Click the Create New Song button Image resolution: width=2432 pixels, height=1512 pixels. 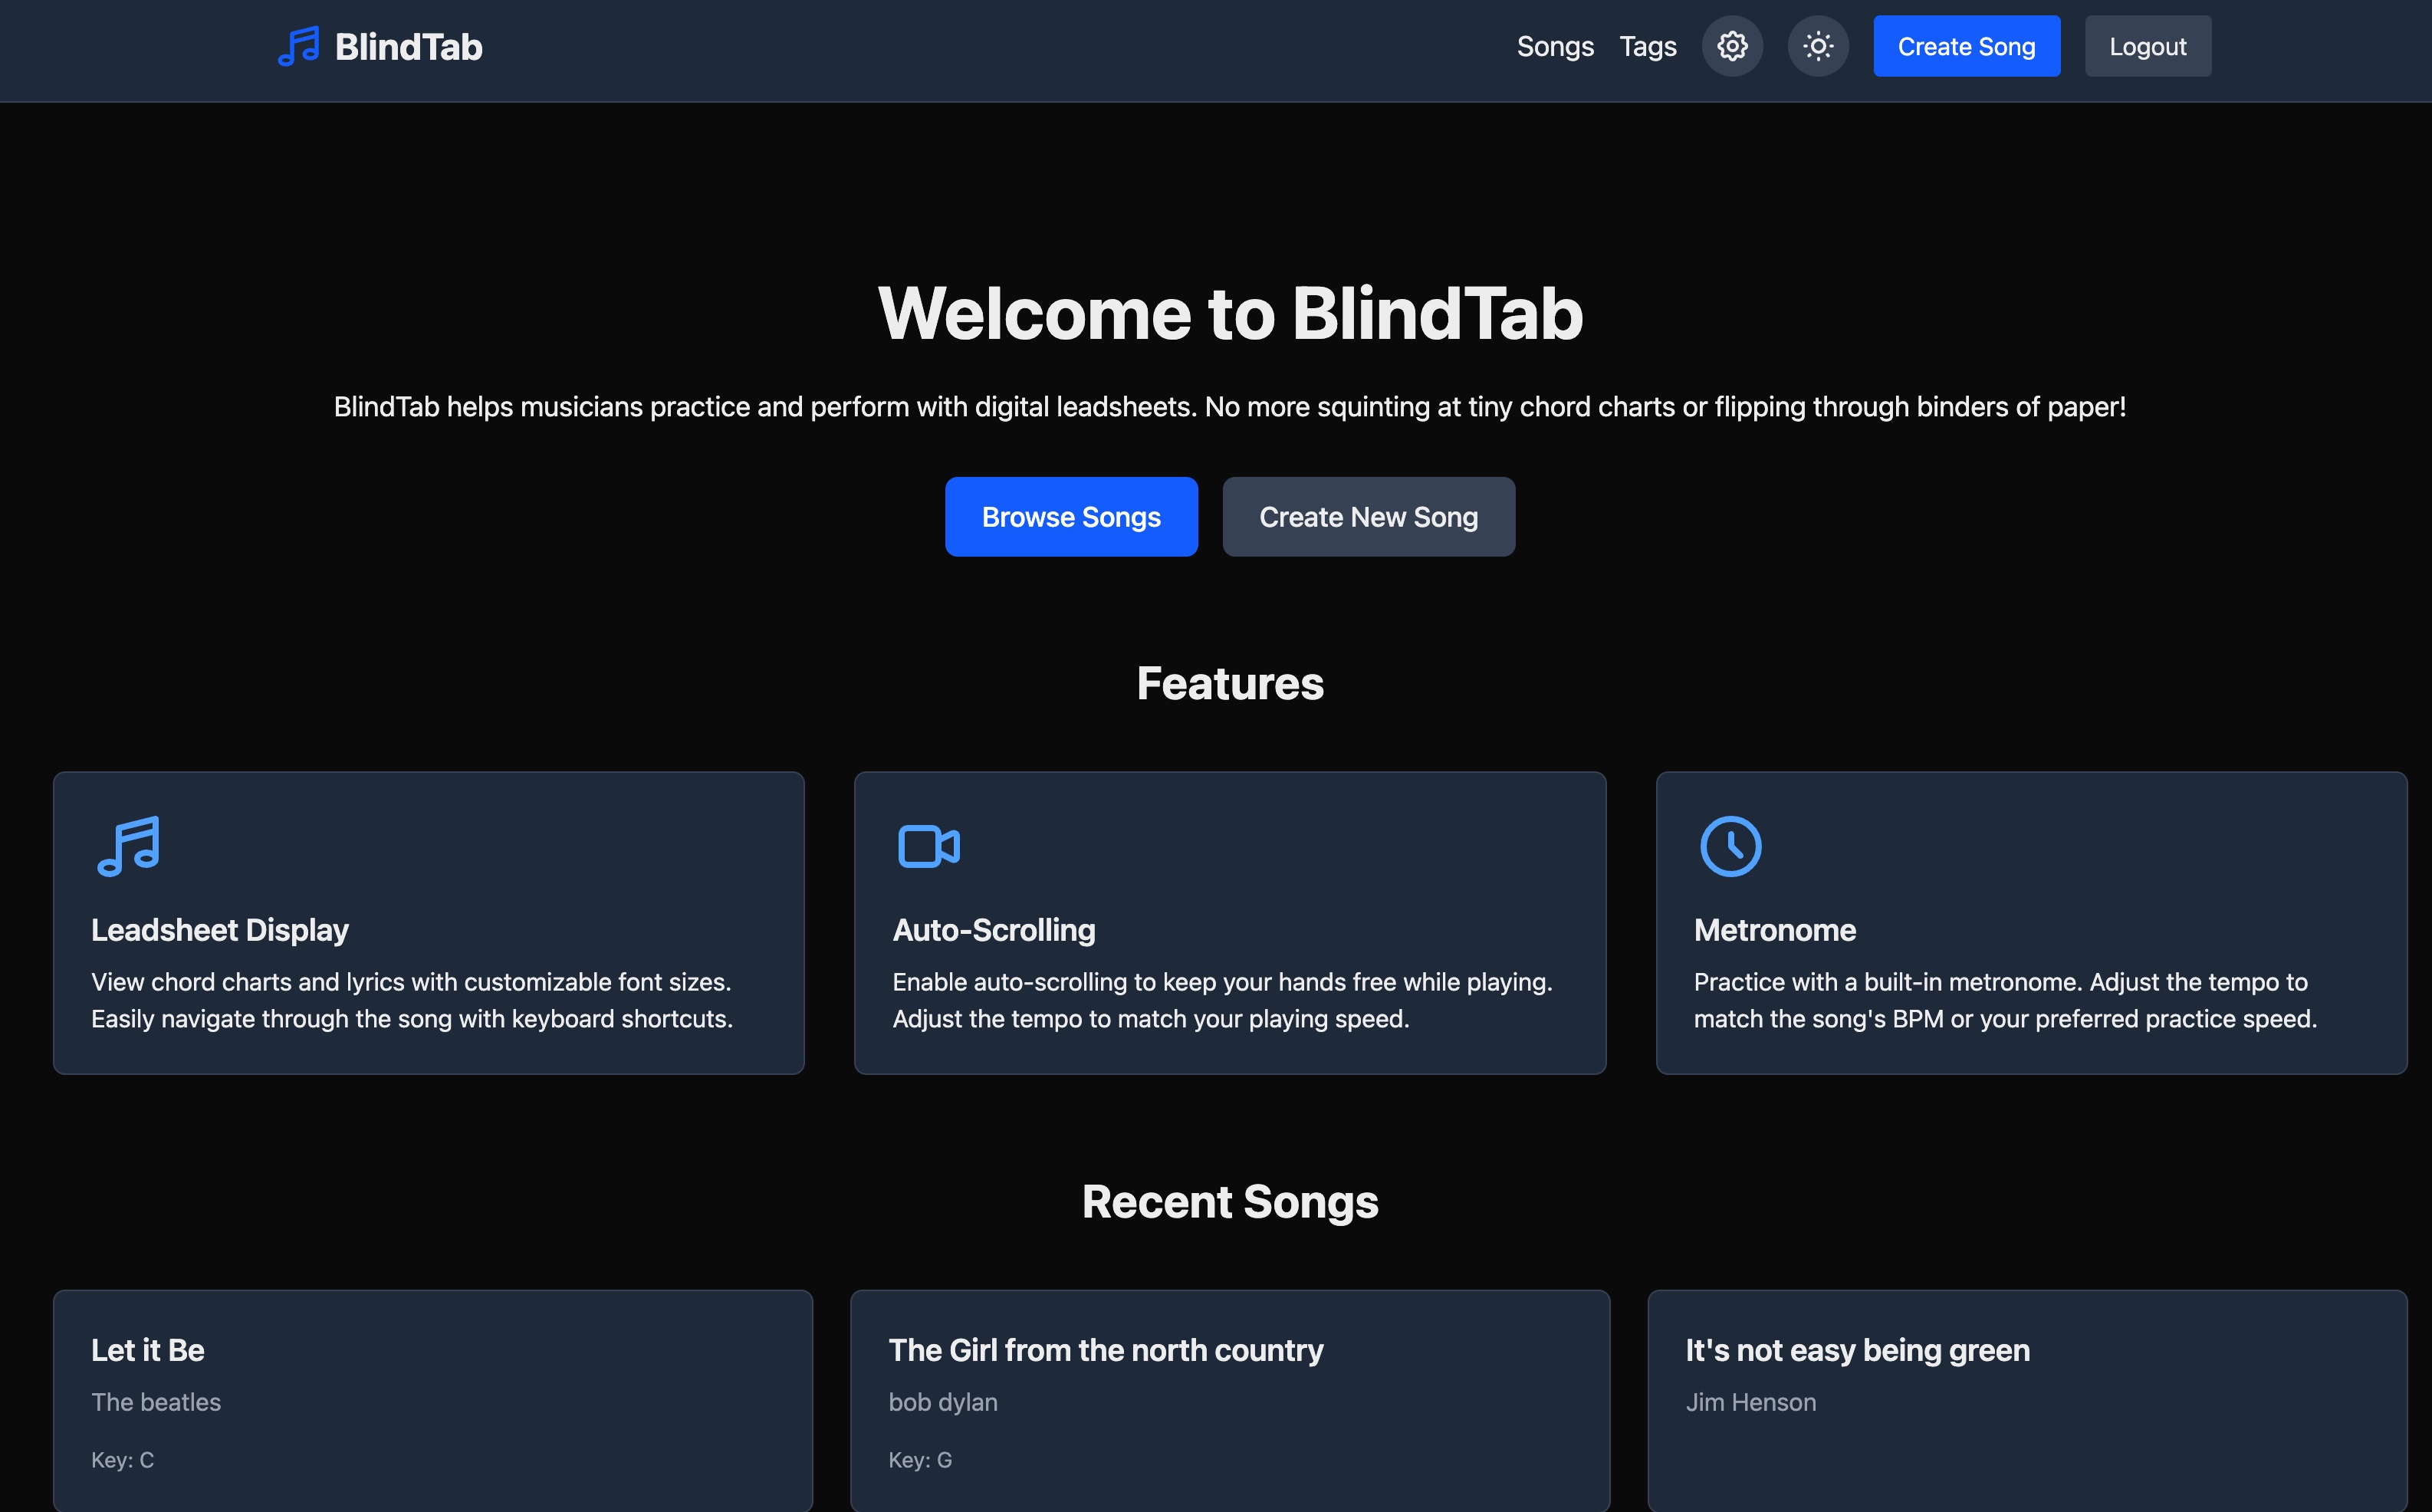pyautogui.click(x=1368, y=517)
